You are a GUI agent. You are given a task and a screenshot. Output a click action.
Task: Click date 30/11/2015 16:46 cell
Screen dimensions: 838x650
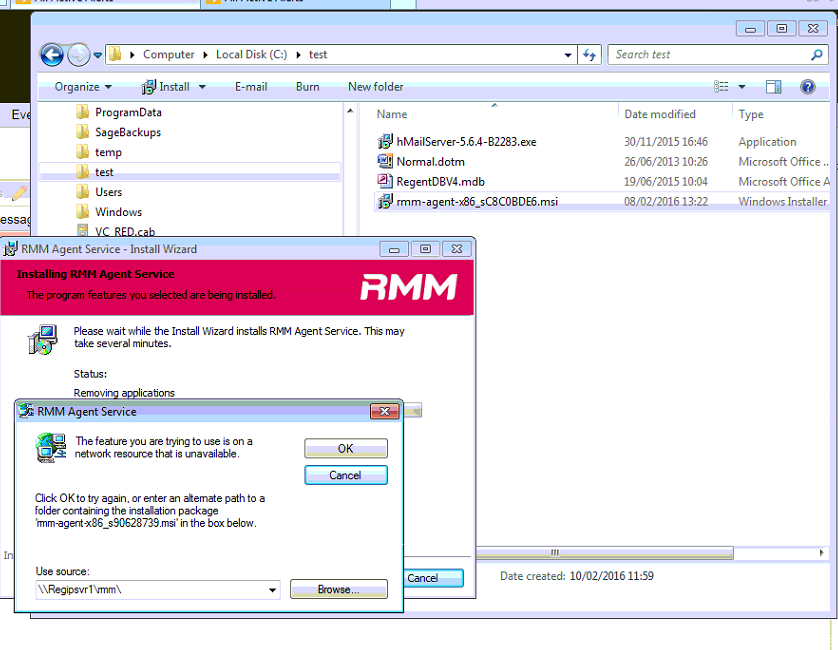(x=665, y=142)
